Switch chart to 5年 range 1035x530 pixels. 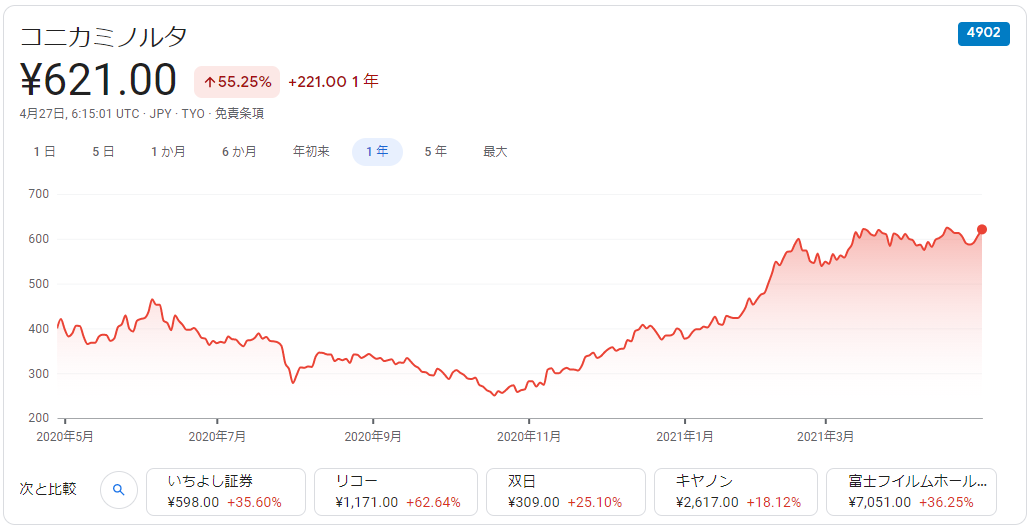click(x=436, y=152)
